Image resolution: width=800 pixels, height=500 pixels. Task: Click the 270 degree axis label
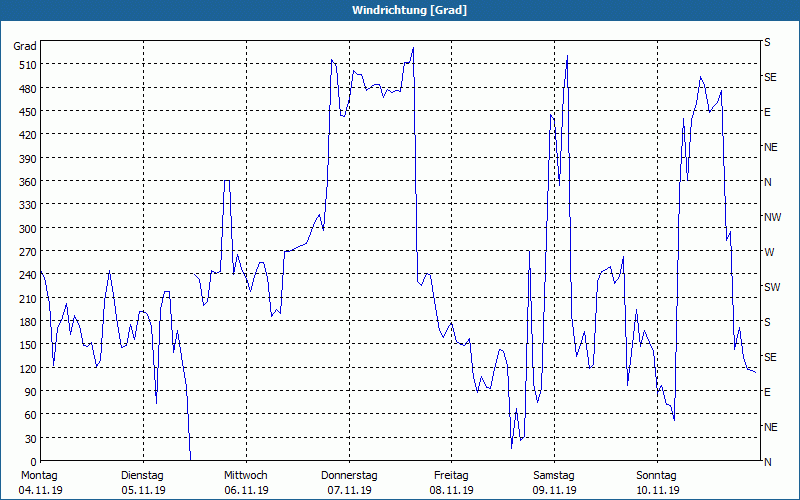click(x=28, y=252)
